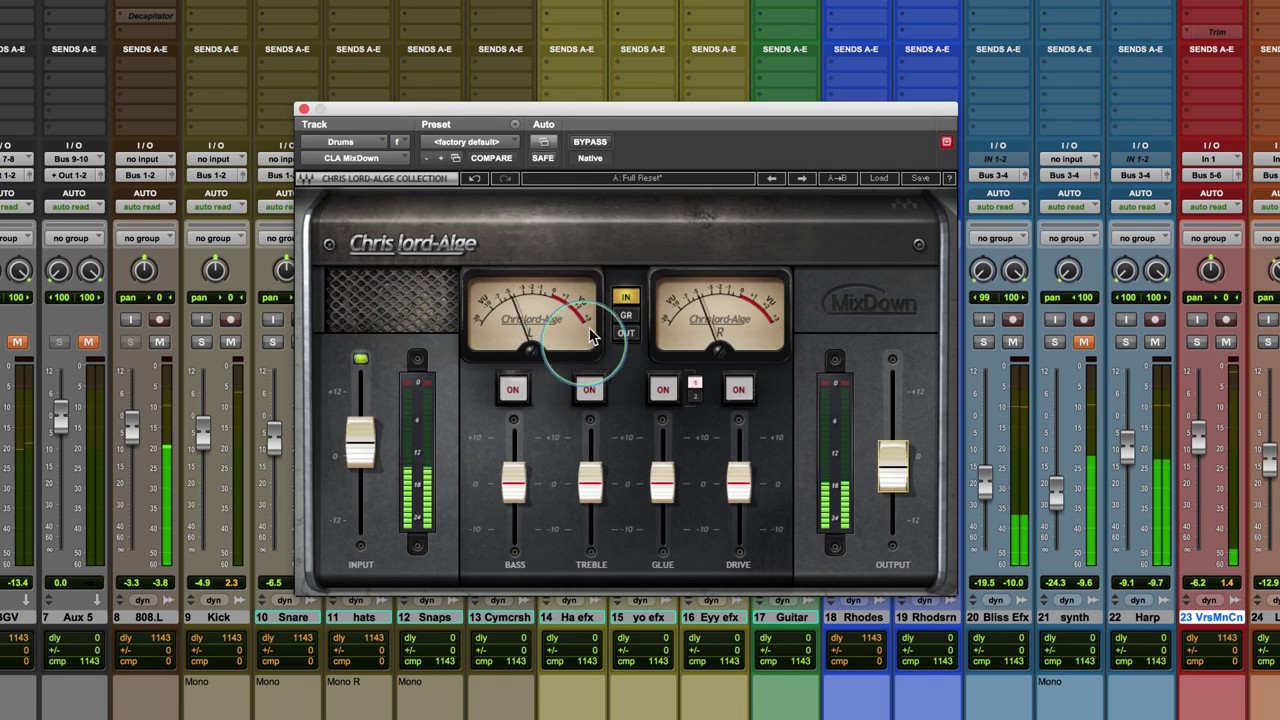
Task: Click the A: Full Reset preset name field
Action: pyautogui.click(x=637, y=178)
